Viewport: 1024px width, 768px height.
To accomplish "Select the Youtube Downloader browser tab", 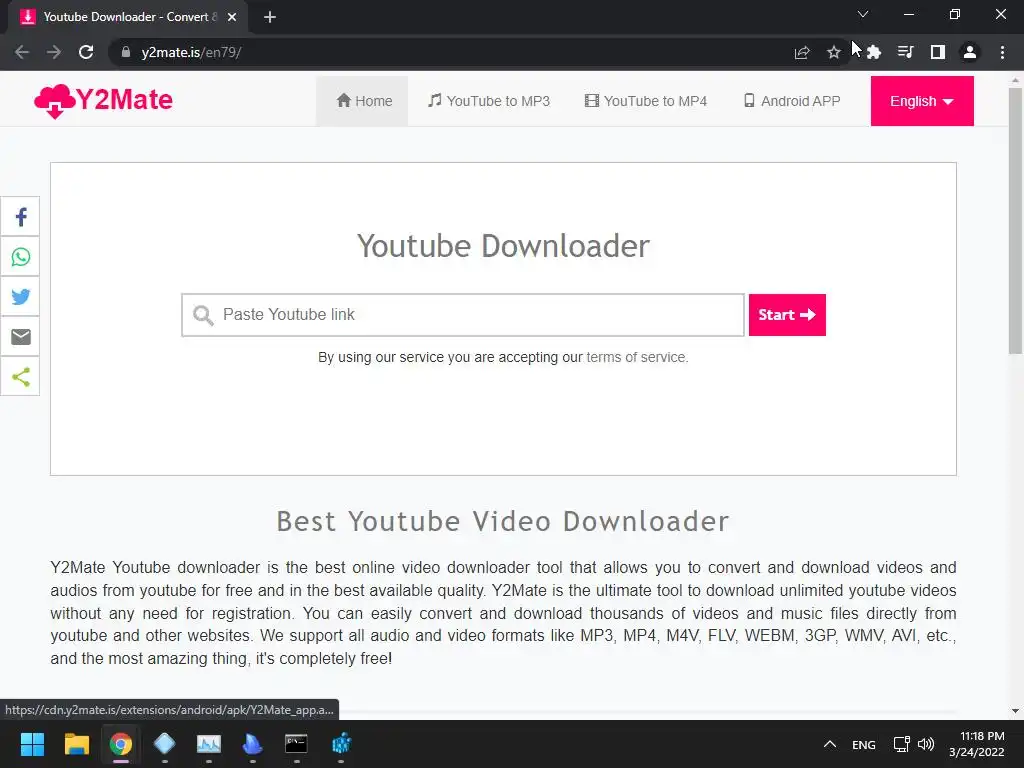I will pos(128,17).
